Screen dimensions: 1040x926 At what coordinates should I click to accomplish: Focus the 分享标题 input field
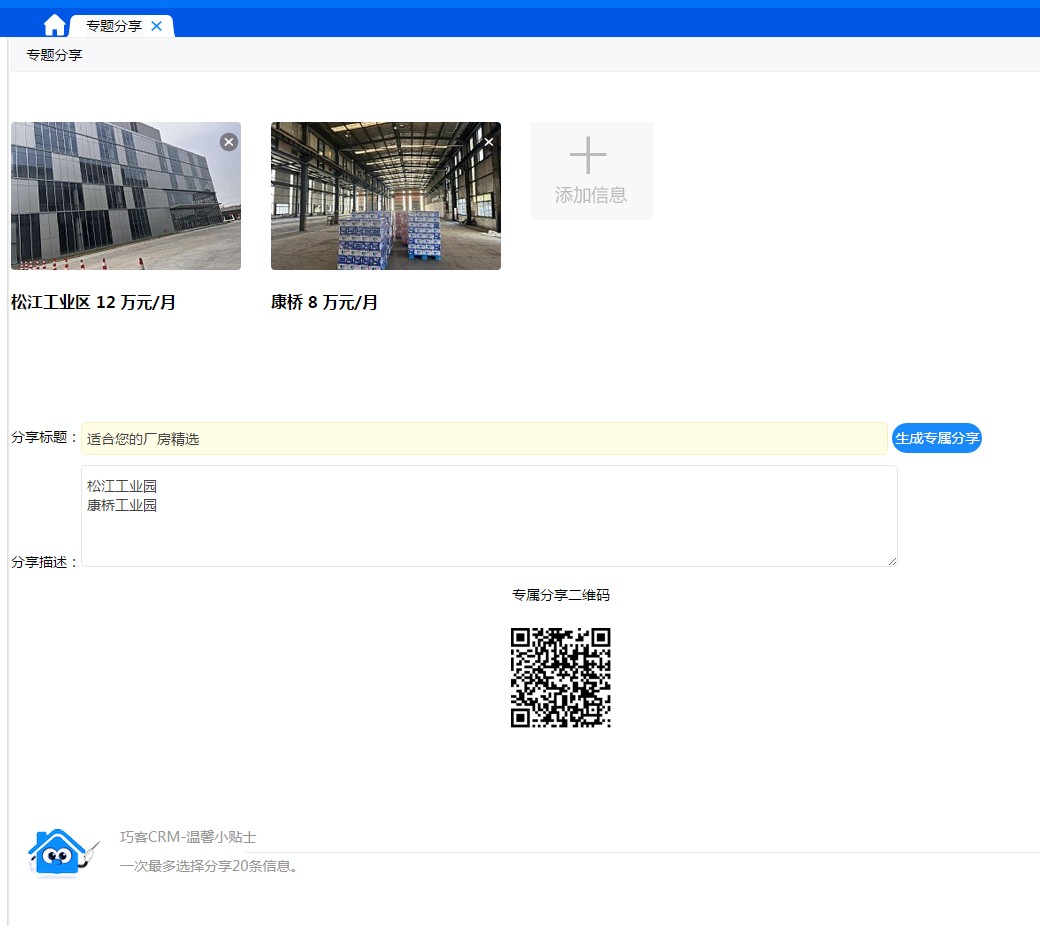(x=484, y=438)
